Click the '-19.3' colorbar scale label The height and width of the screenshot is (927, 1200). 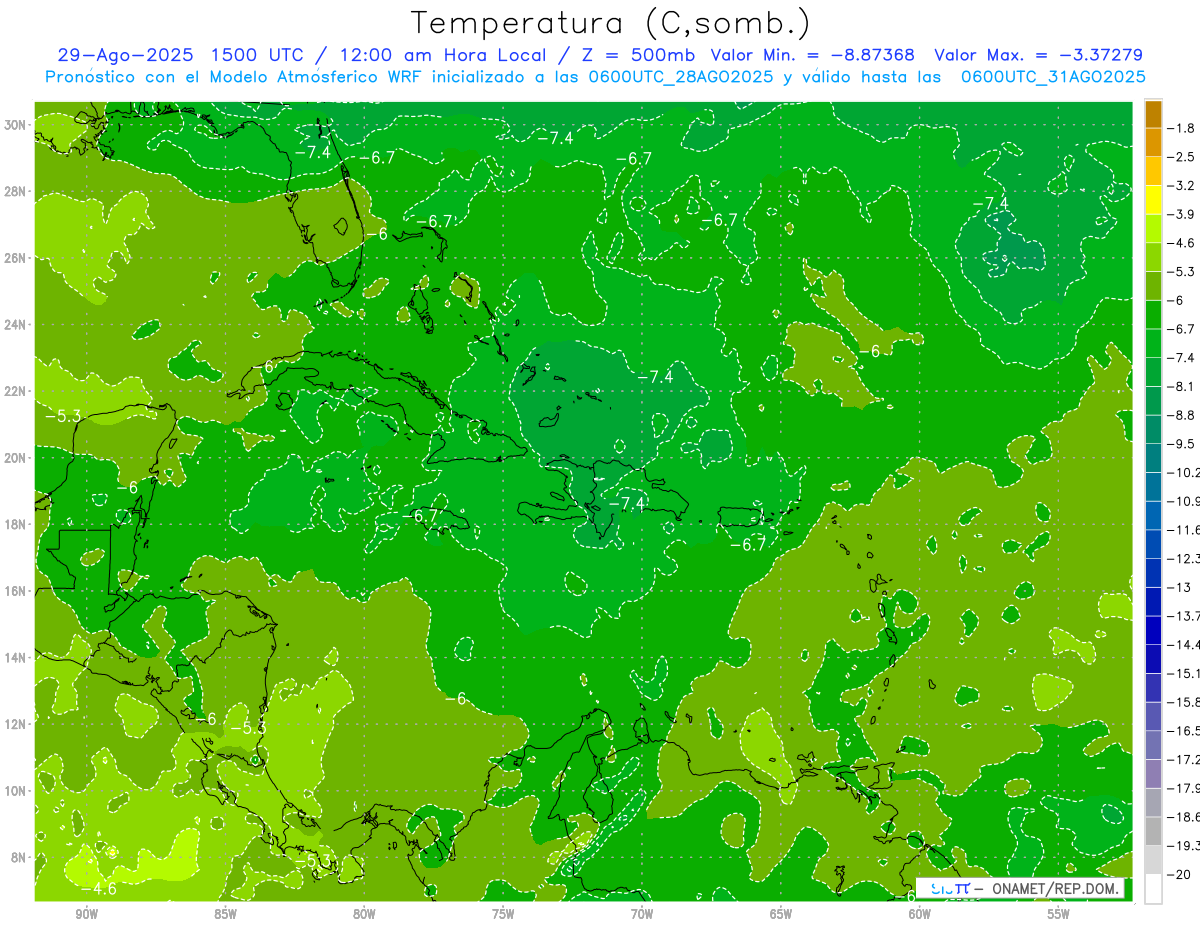click(x=1184, y=846)
